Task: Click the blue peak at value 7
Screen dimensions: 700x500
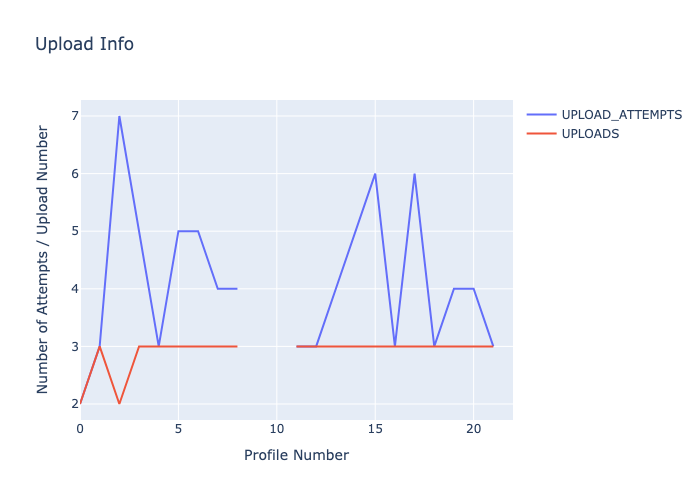Action: (x=119, y=116)
